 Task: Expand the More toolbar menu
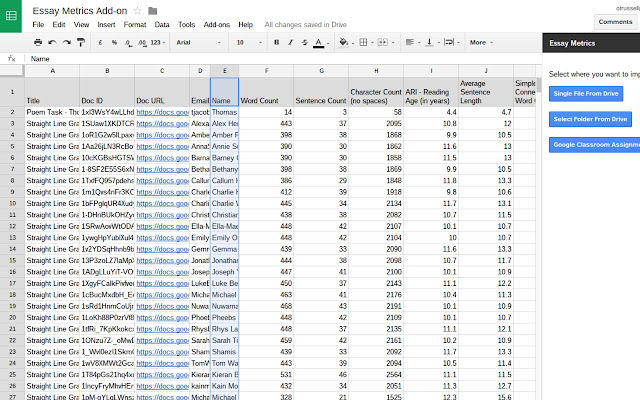(x=481, y=42)
